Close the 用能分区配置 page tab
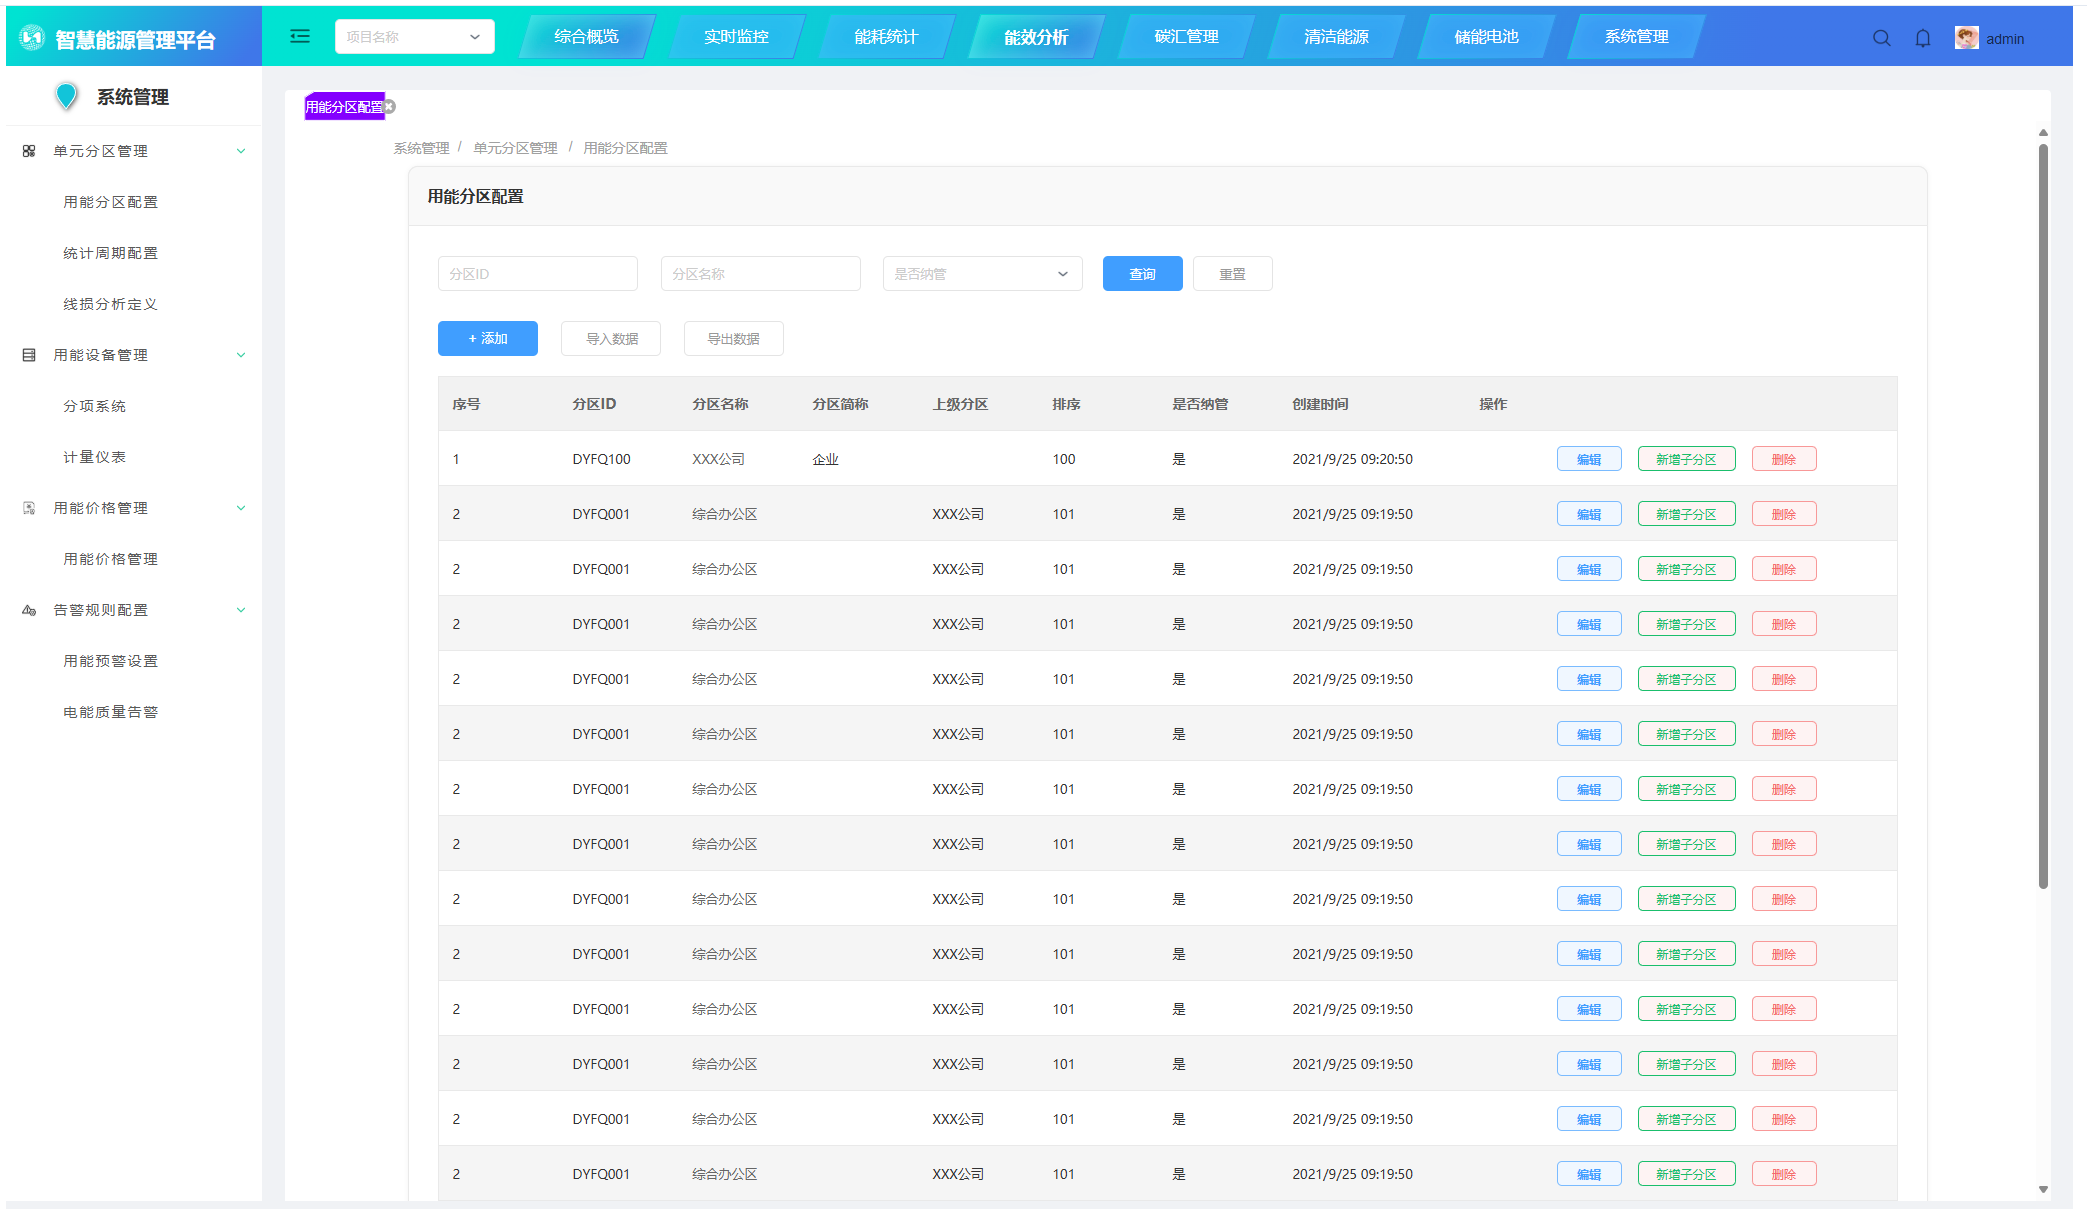Image resolution: width=2087 pixels, height=1226 pixels. point(390,107)
